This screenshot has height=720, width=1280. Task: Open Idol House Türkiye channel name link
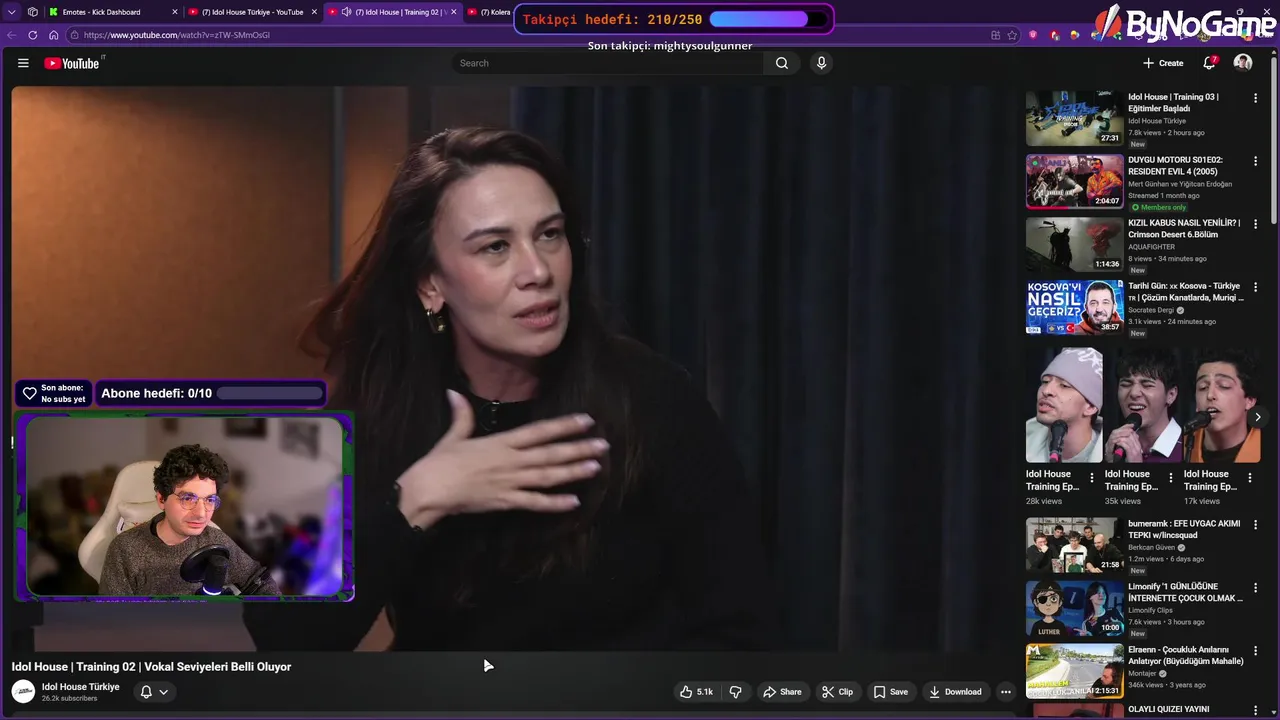click(x=80, y=687)
